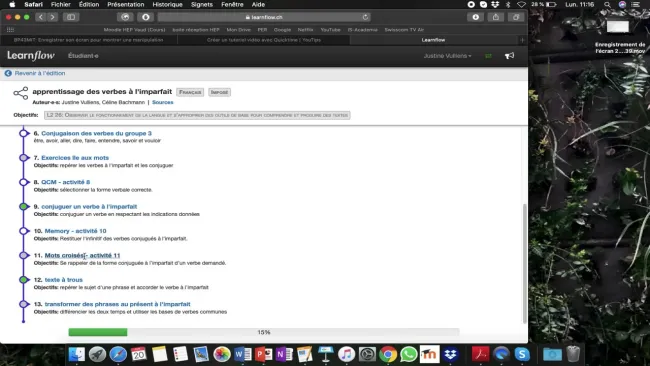Screen dimensions: 650x366
Task: Open WhatsApp from the Dock
Action: [408, 354]
